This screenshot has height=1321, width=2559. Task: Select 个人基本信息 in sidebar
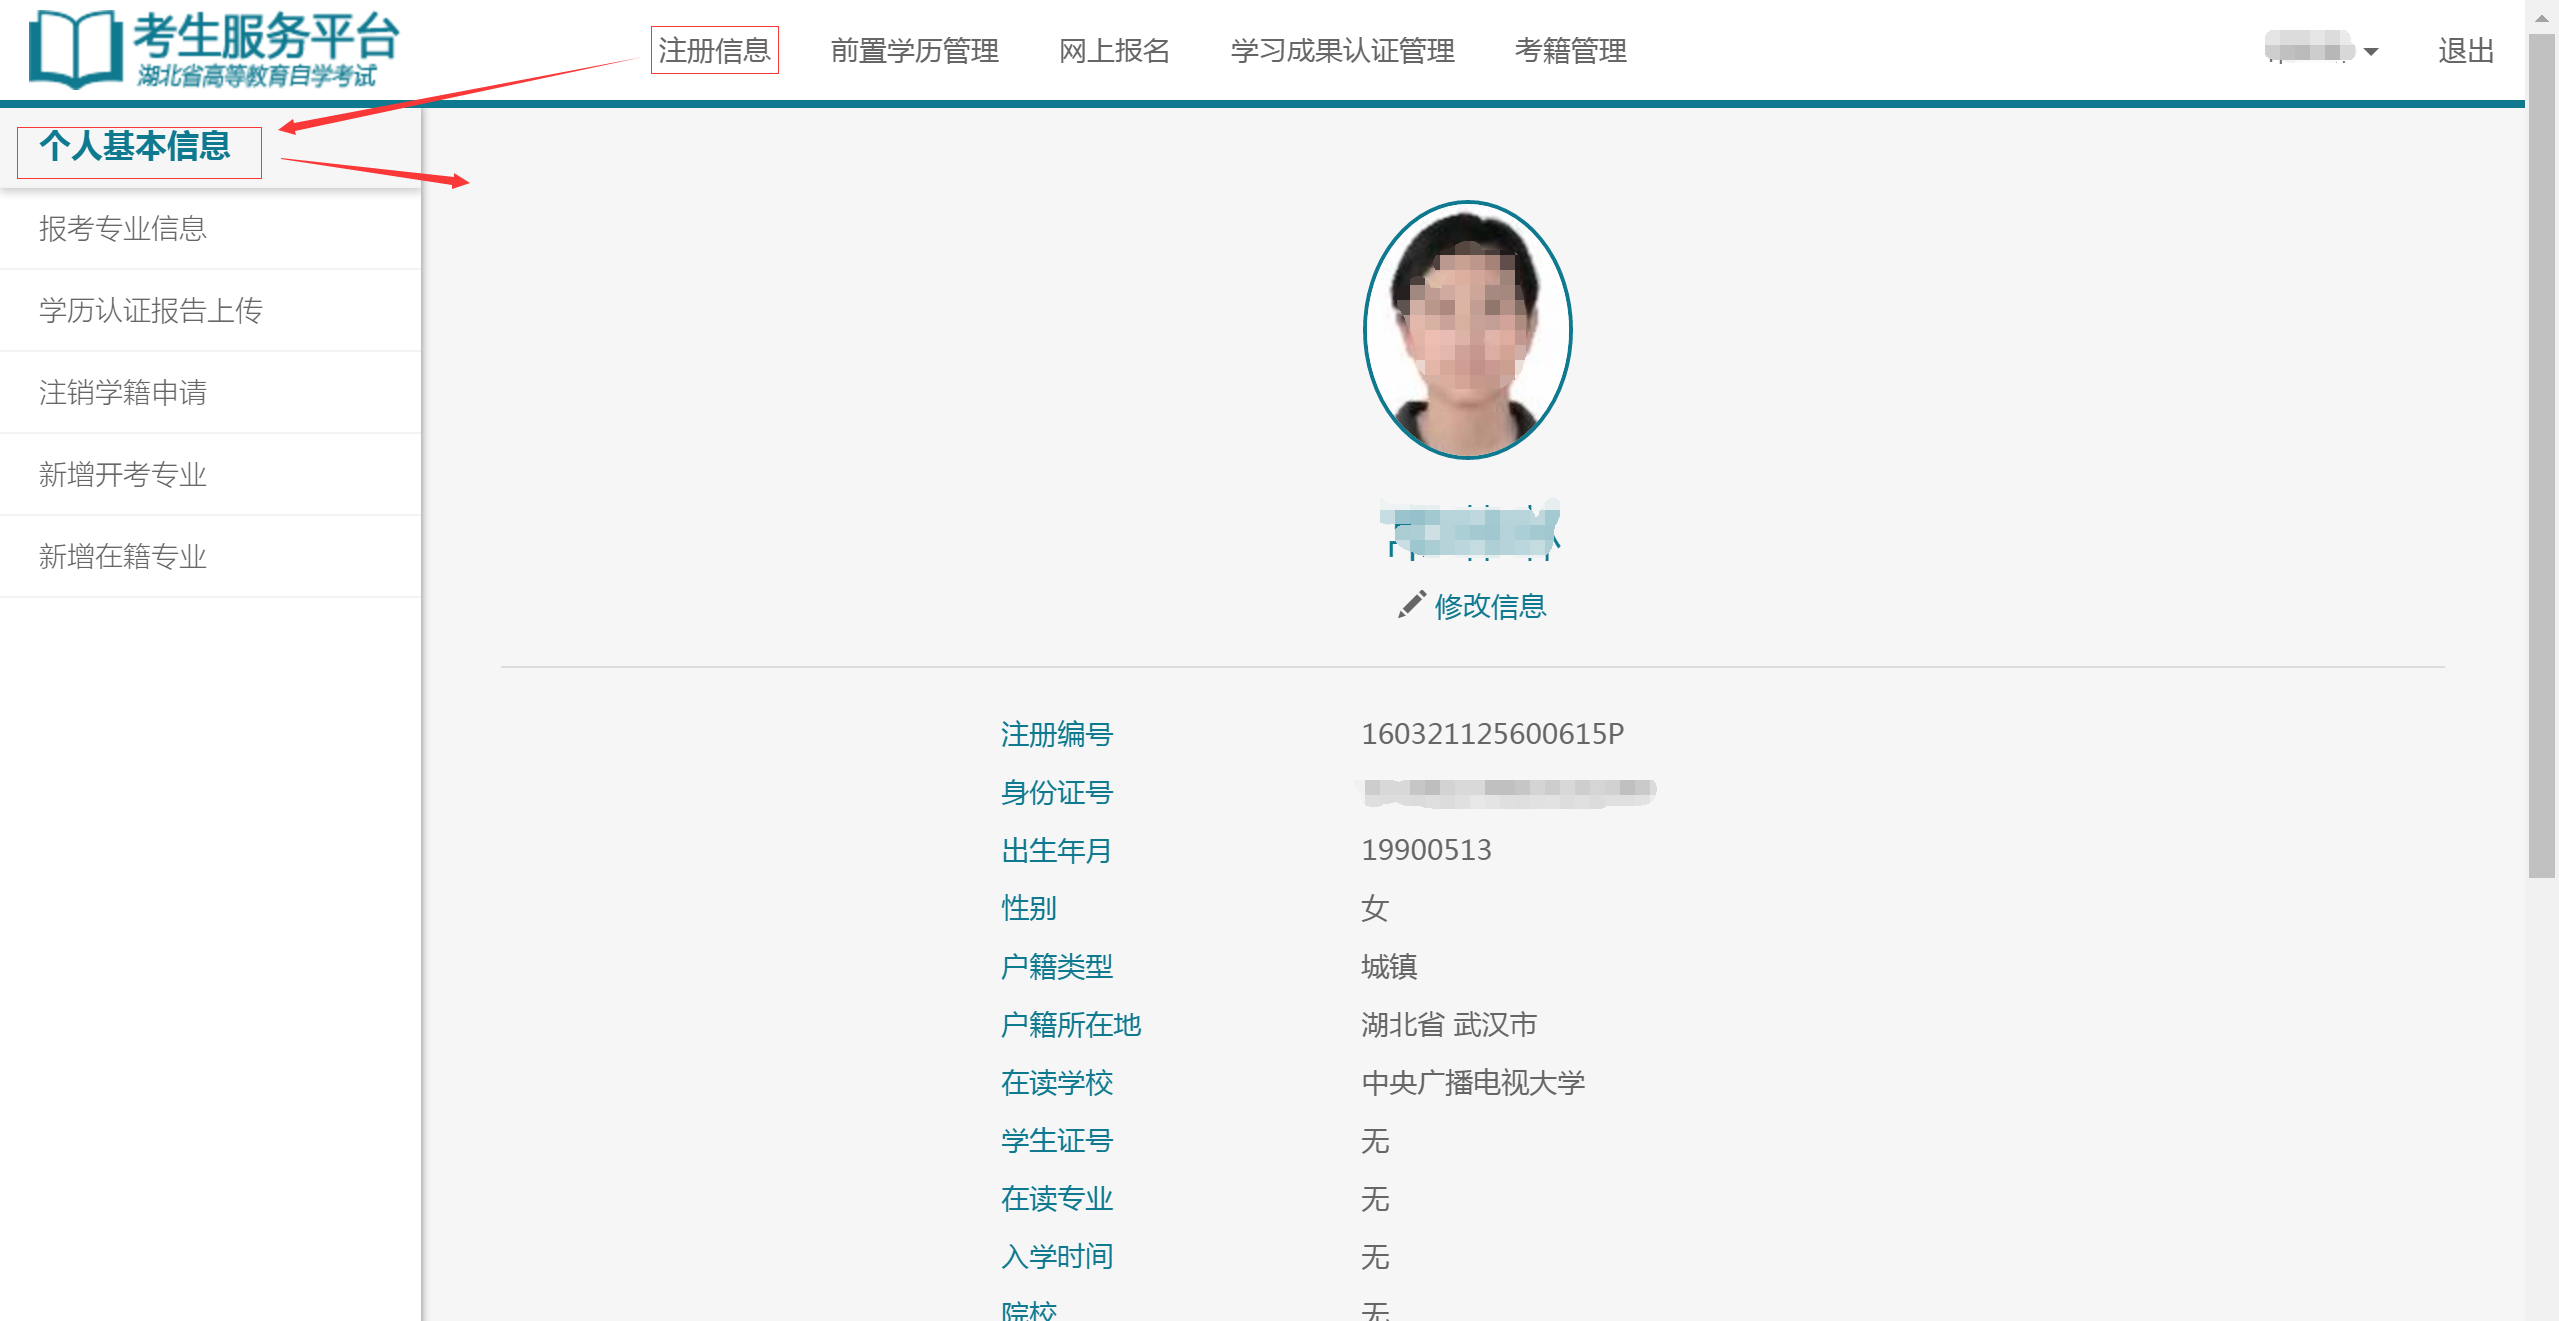pos(136,147)
